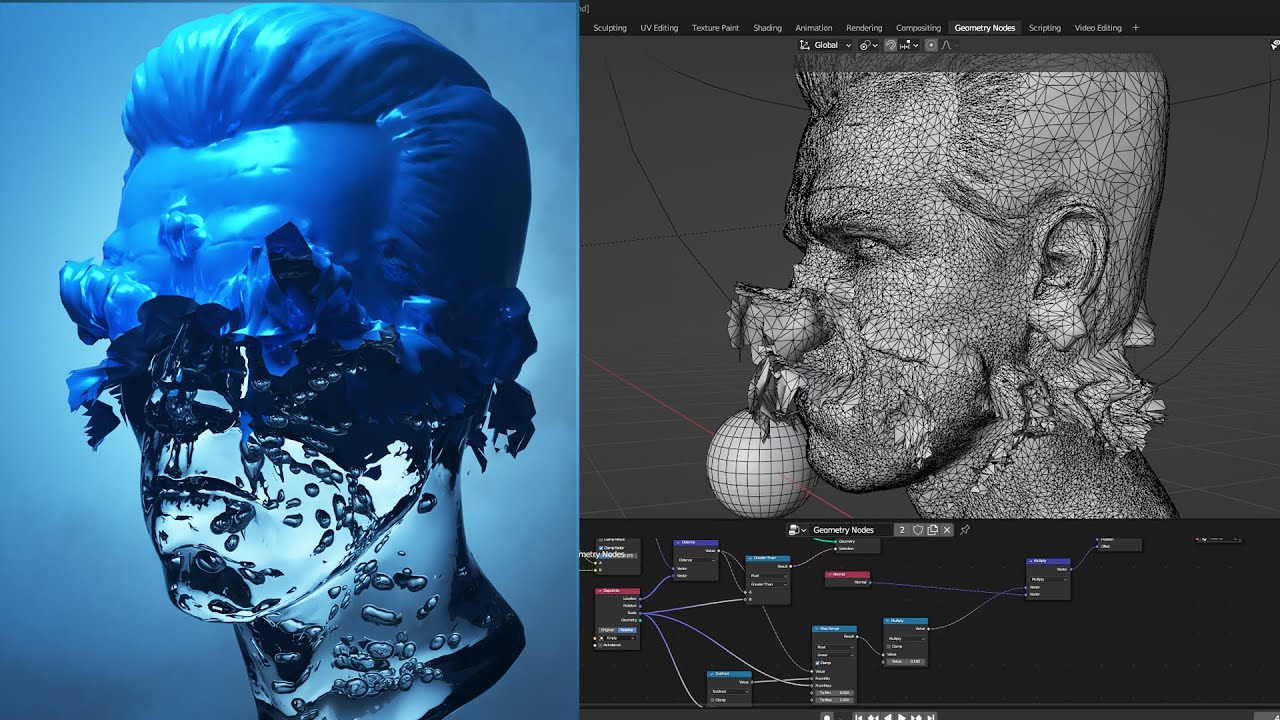Click the node group user count 2

902,530
